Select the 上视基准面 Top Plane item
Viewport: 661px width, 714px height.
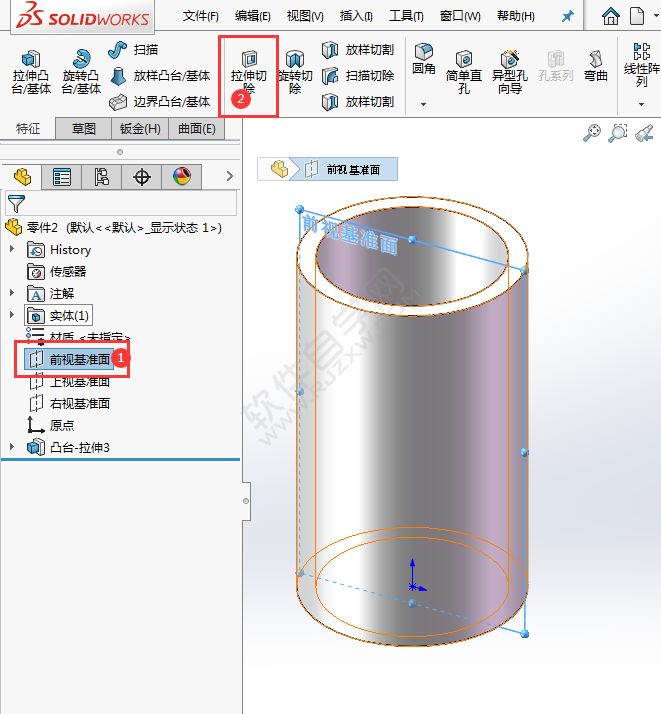[x=69, y=382]
